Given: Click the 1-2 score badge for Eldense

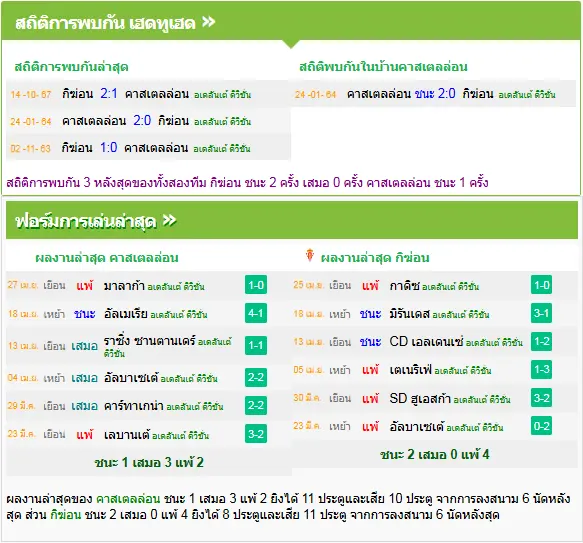Looking at the screenshot, I should [541, 341].
